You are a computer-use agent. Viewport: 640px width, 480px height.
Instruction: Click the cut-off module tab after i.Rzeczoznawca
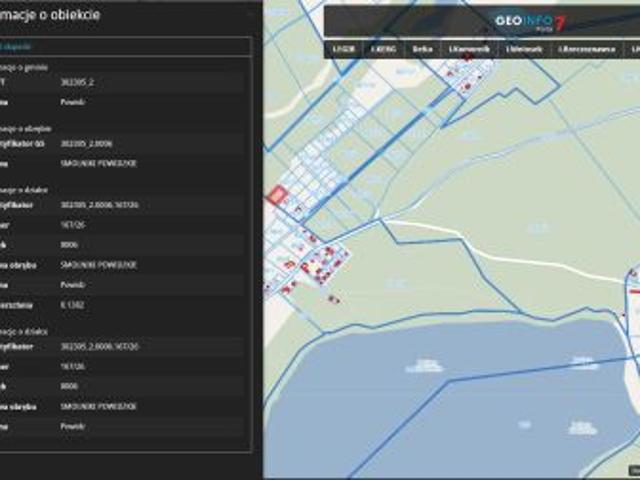point(633,48)
